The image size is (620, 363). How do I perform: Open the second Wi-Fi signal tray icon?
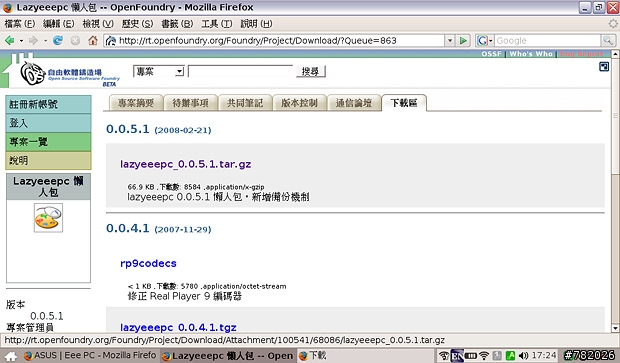coord(484,355)
